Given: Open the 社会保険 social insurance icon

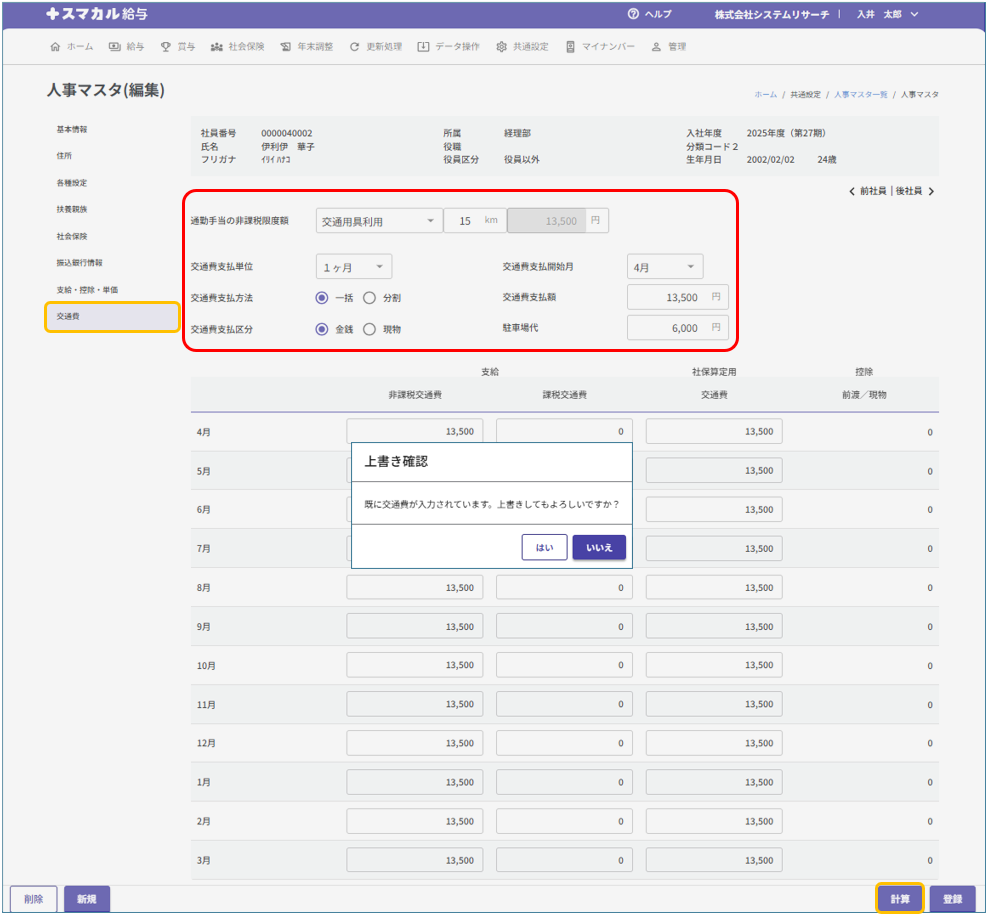Looking at the screenshot, I should 217,47.
